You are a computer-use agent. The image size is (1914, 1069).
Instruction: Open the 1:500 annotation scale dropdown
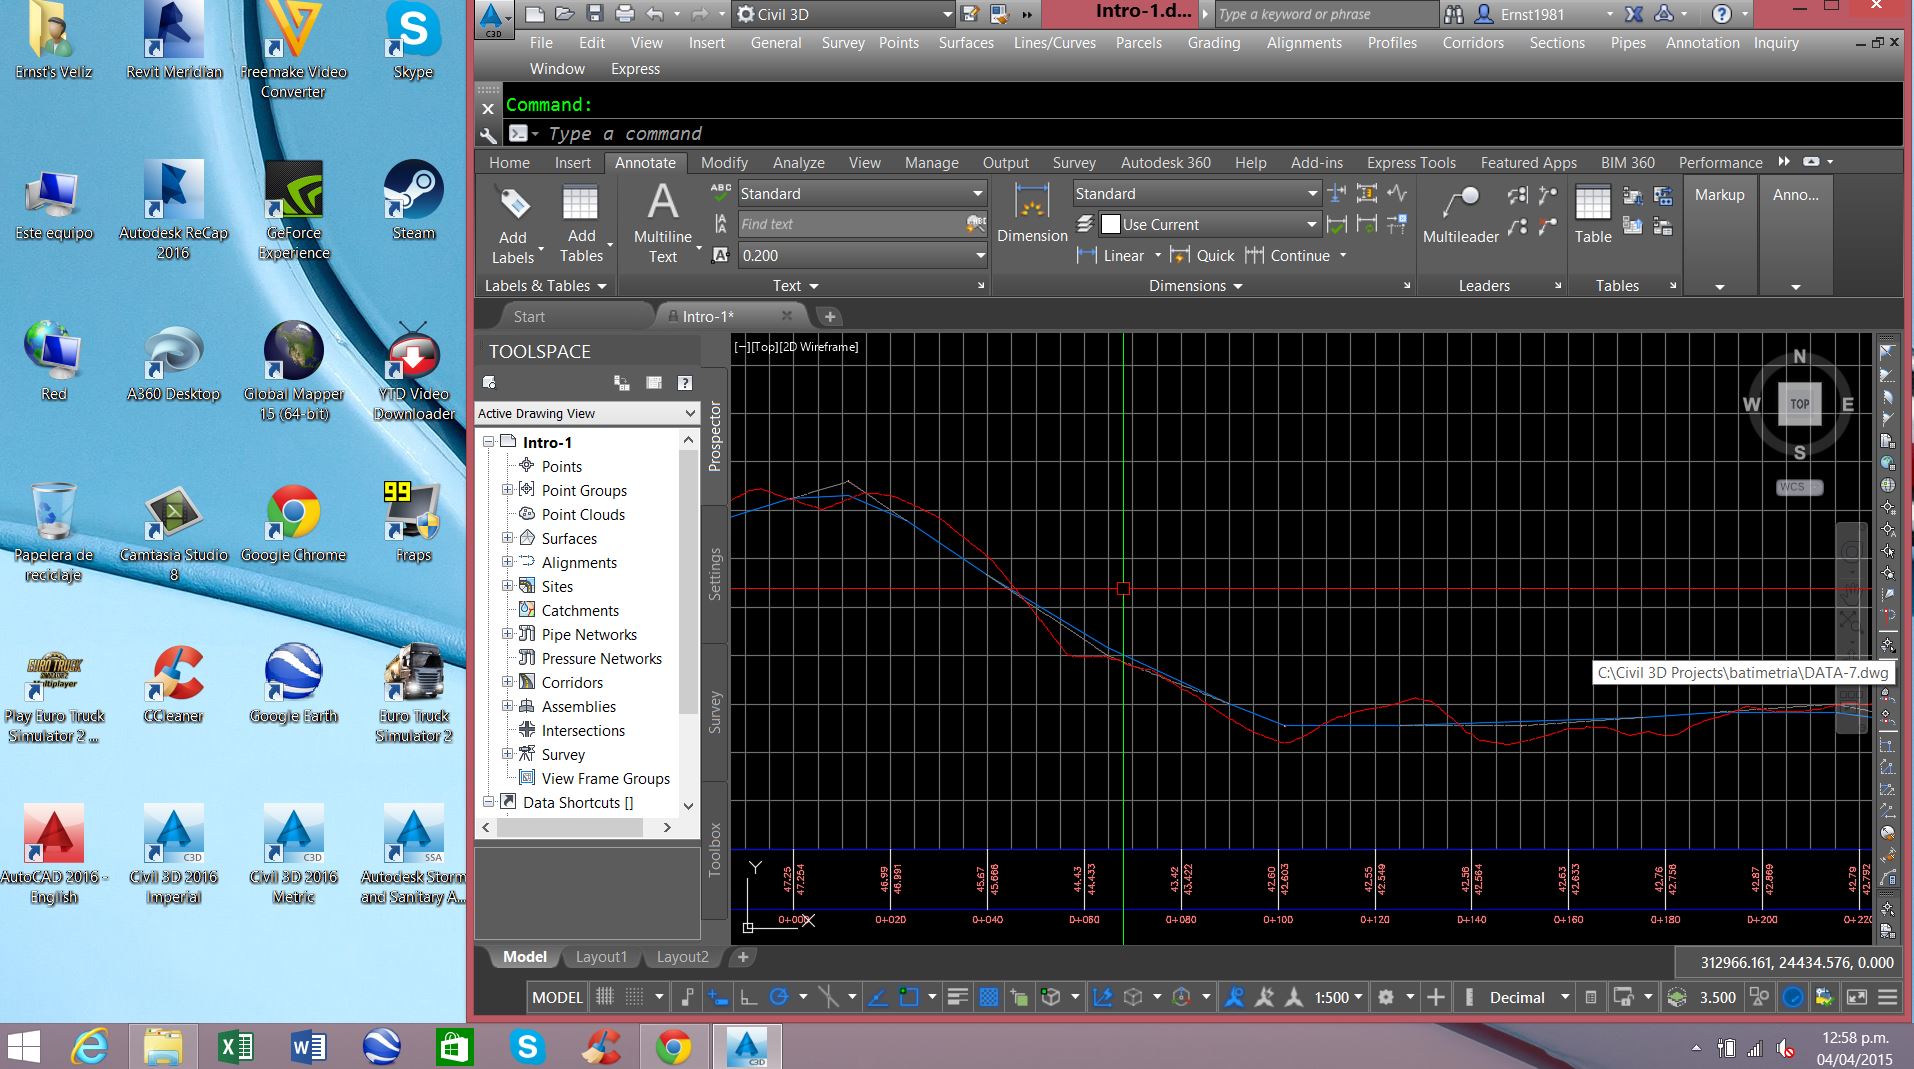tap(1339, 997)
